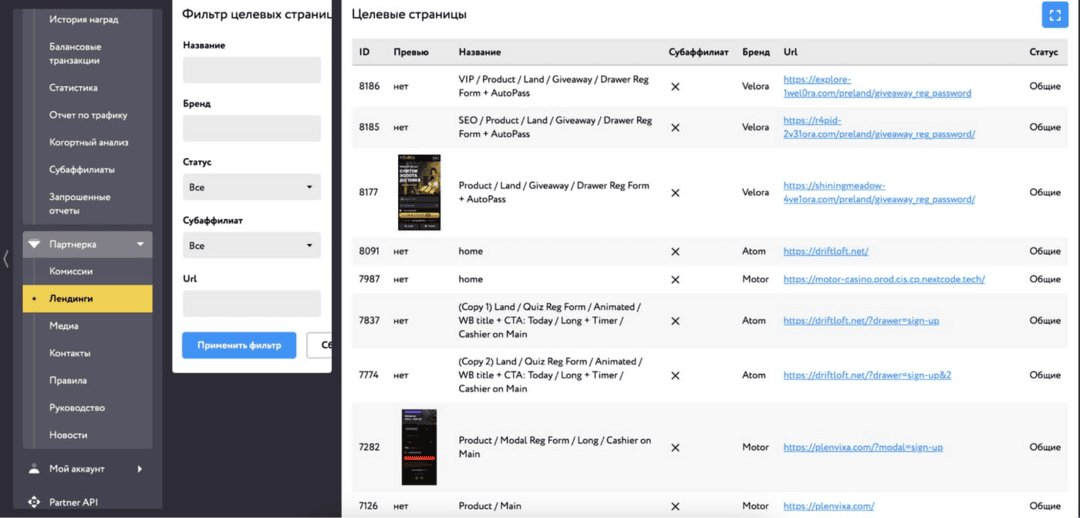This screenshot has height=518, width=1080.
Task: Open the motor-casino.prod.cis.cp.nextcode.tech link
Action: click(x=884, y=279)
